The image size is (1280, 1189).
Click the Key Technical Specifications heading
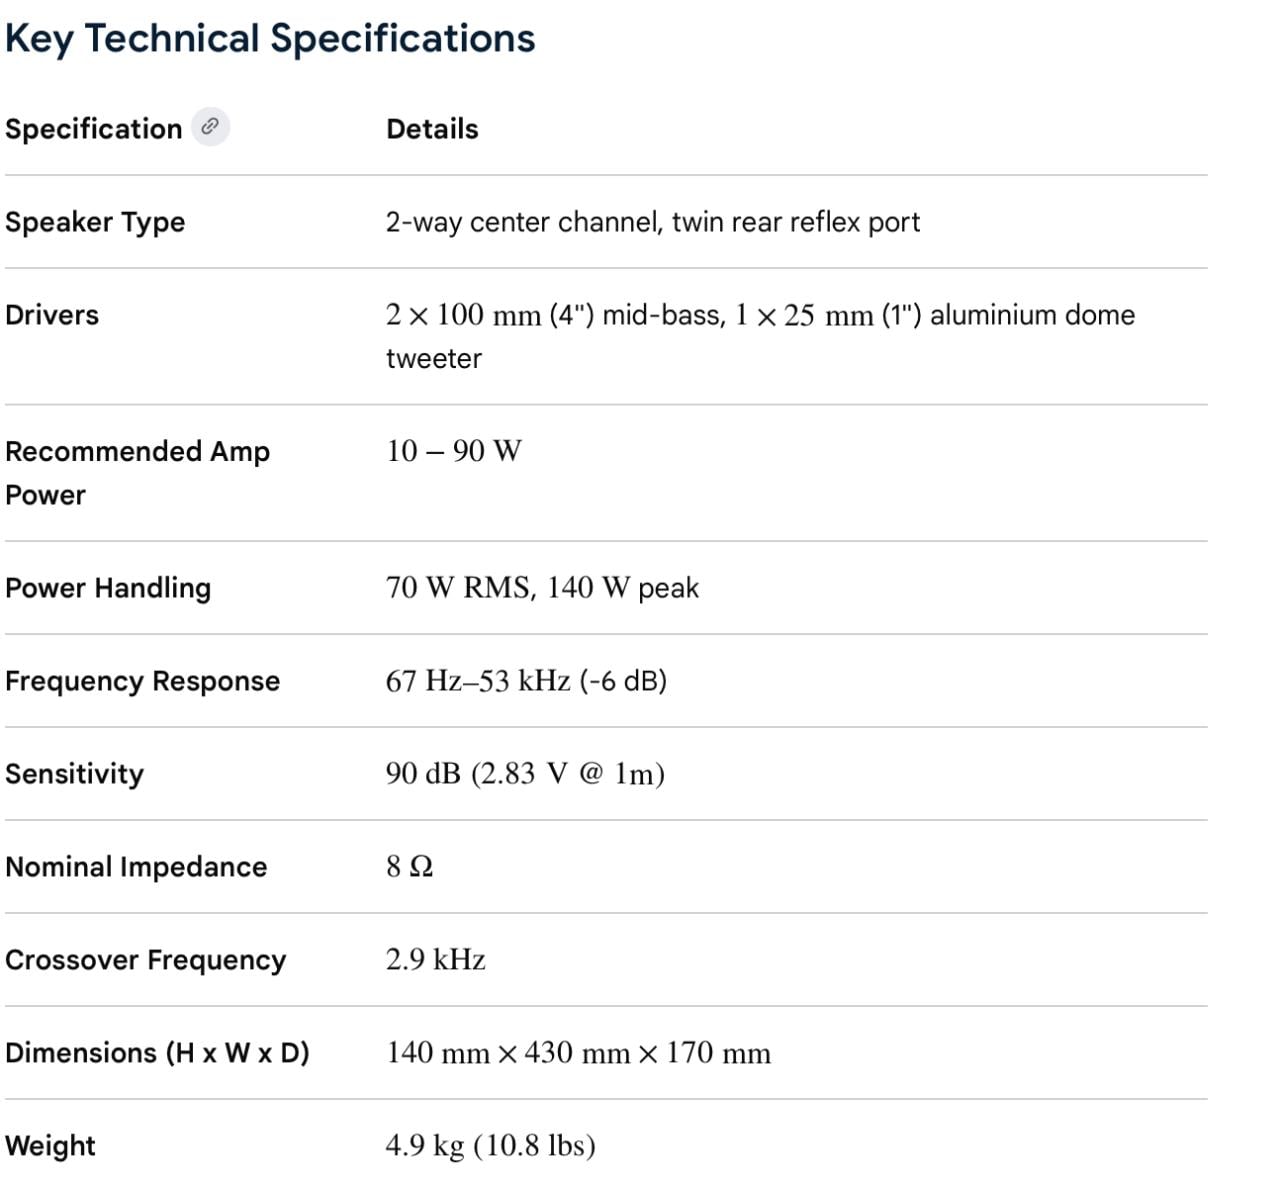coord(270,39)
